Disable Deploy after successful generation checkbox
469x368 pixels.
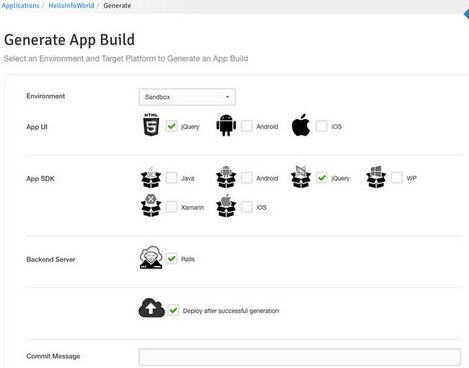[x=173, y=310]
